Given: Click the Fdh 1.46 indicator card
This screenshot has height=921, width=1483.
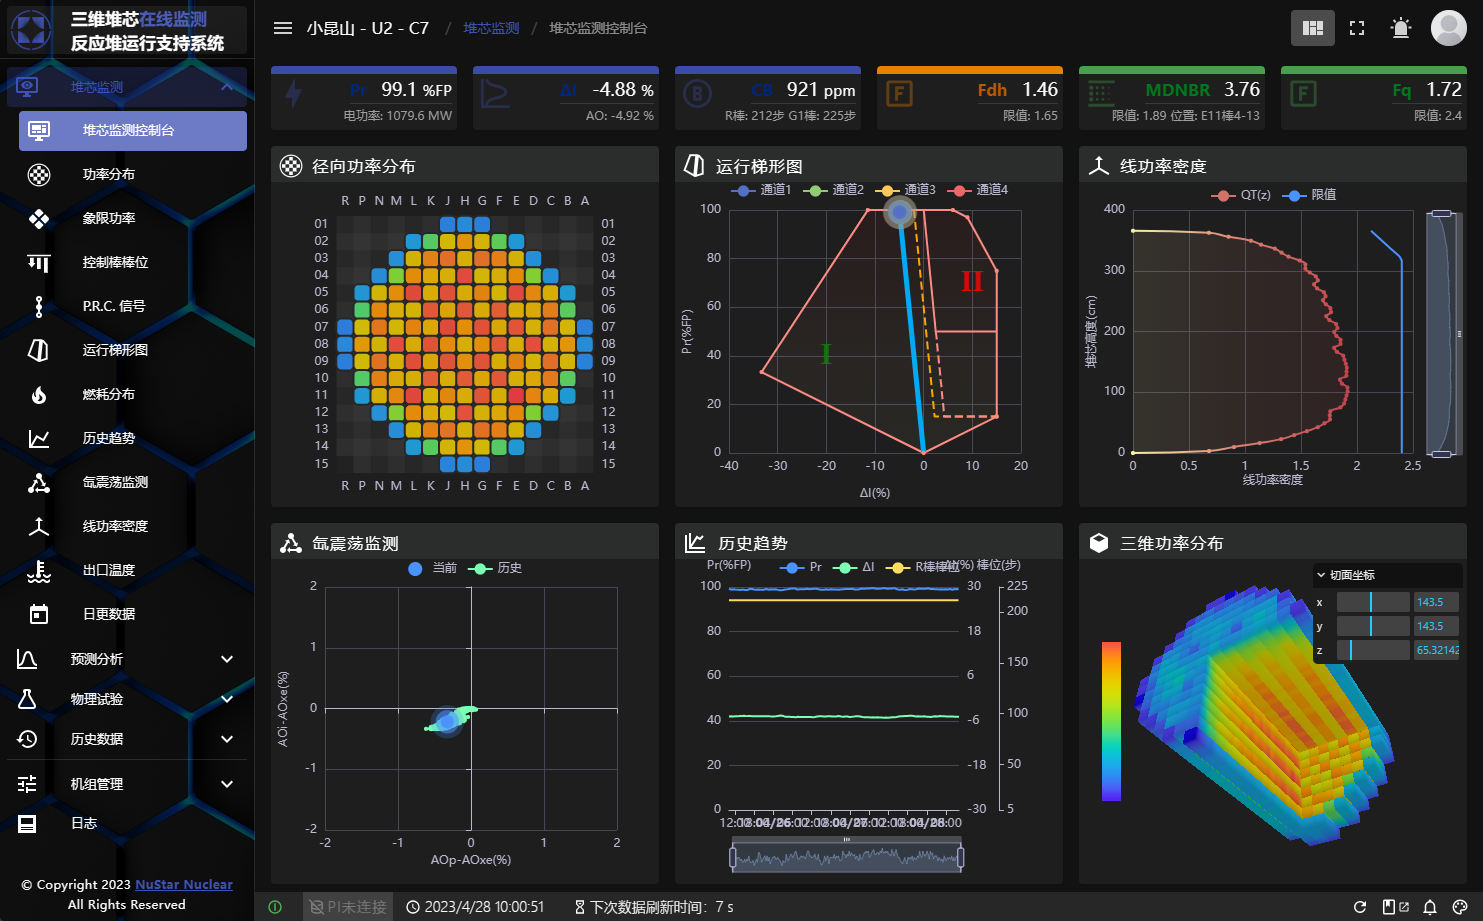Looking at the screenshot, I should tap(970, 98).
